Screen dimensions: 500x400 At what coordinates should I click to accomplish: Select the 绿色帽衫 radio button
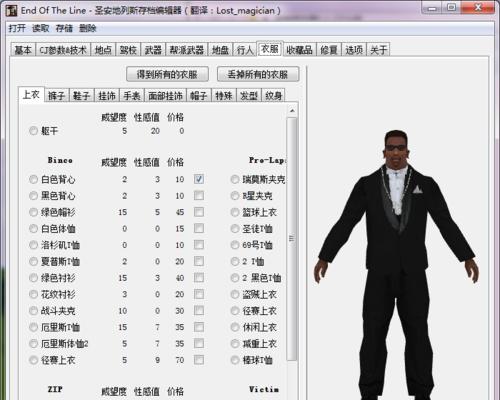click(x=33, y=212)
